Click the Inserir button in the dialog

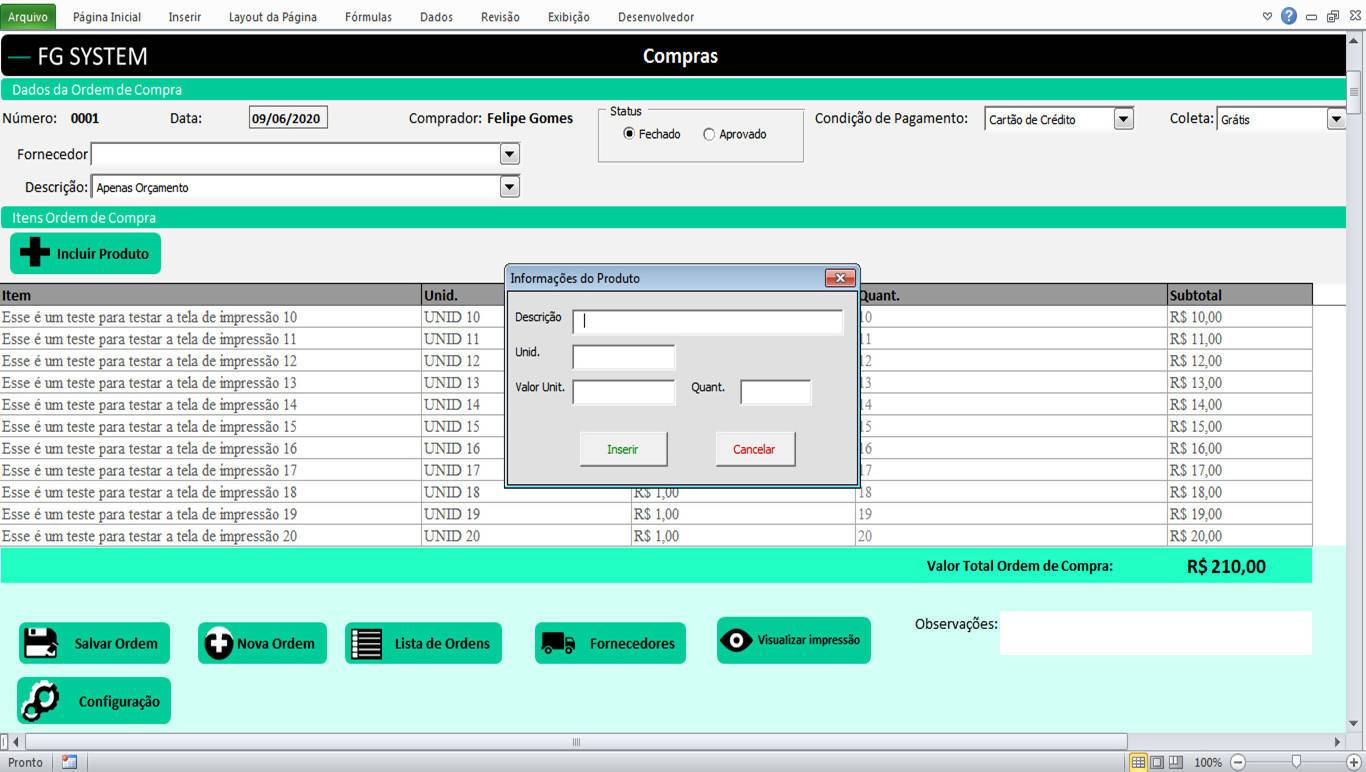623,449
